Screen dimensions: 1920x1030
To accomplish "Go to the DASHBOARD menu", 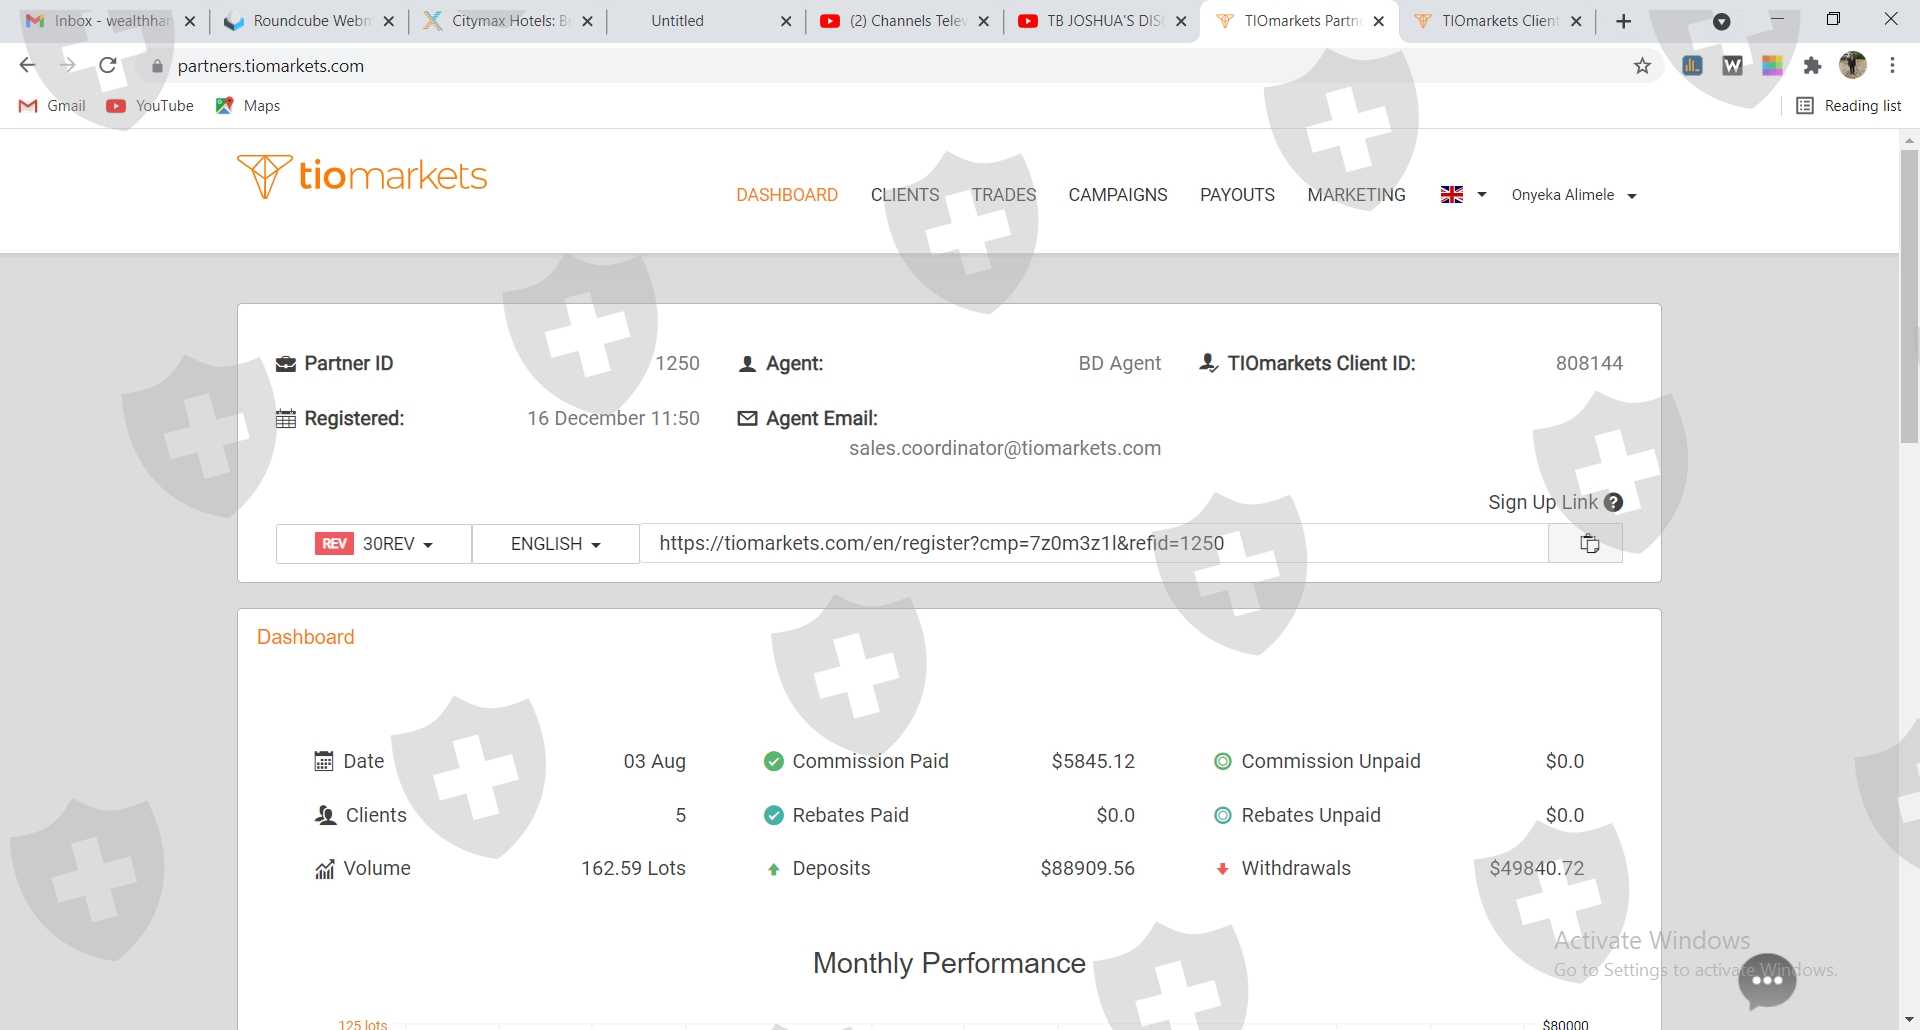I will click(787, 195).
